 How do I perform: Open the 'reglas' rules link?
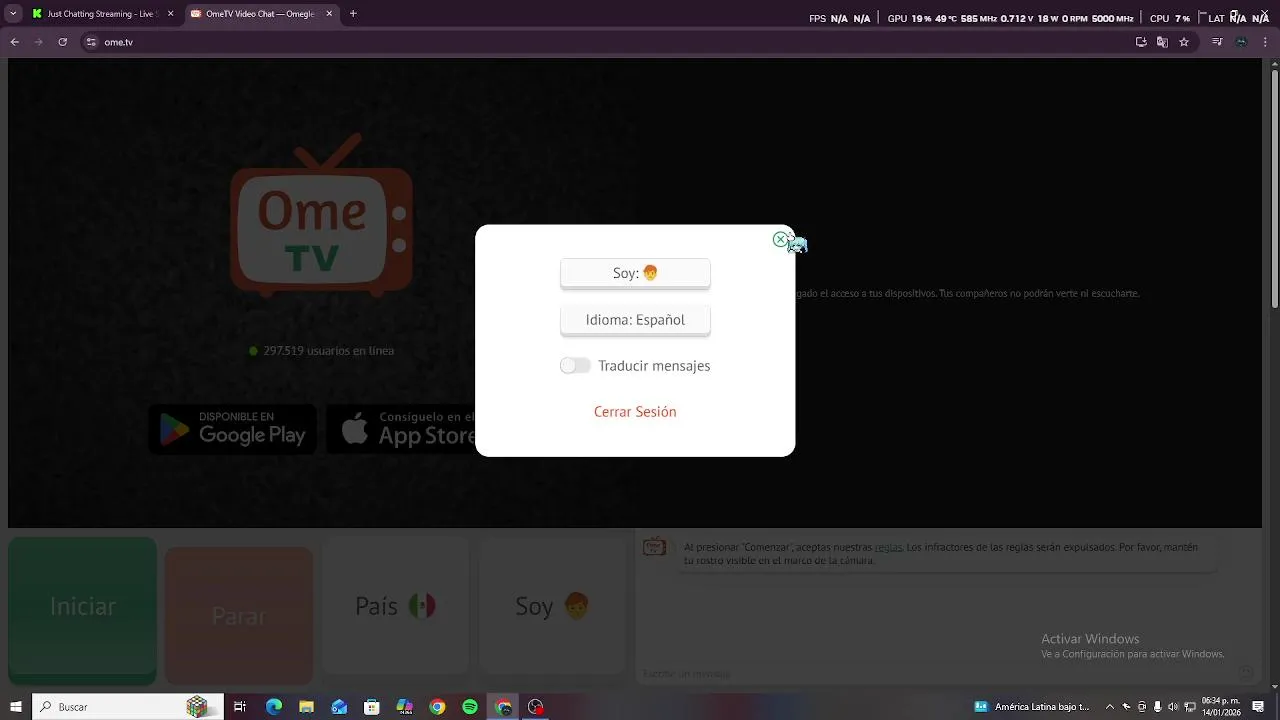pos(888,548)
